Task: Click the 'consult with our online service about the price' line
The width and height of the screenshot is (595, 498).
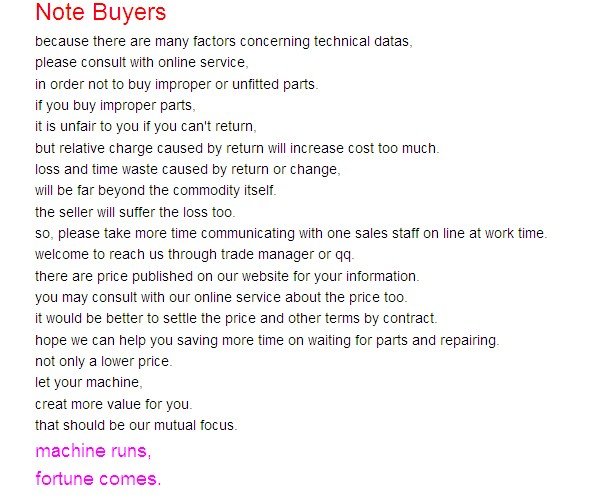Action: click(221, 297)
